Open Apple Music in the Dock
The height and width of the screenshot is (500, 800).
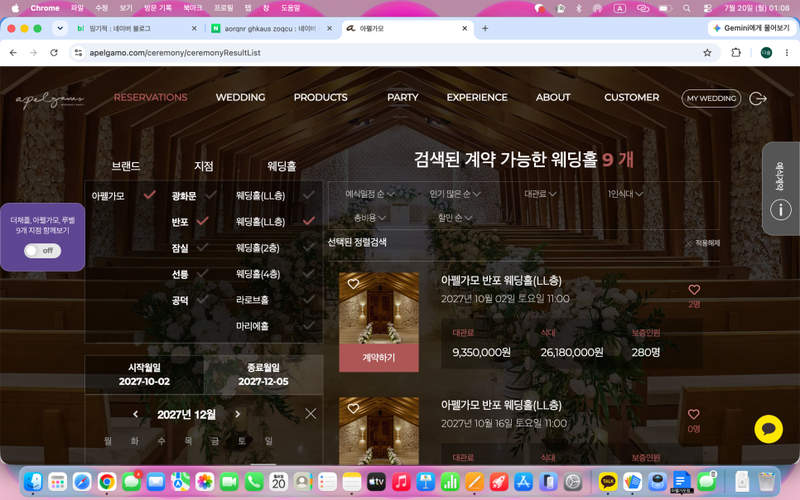(x=401, y=481)
